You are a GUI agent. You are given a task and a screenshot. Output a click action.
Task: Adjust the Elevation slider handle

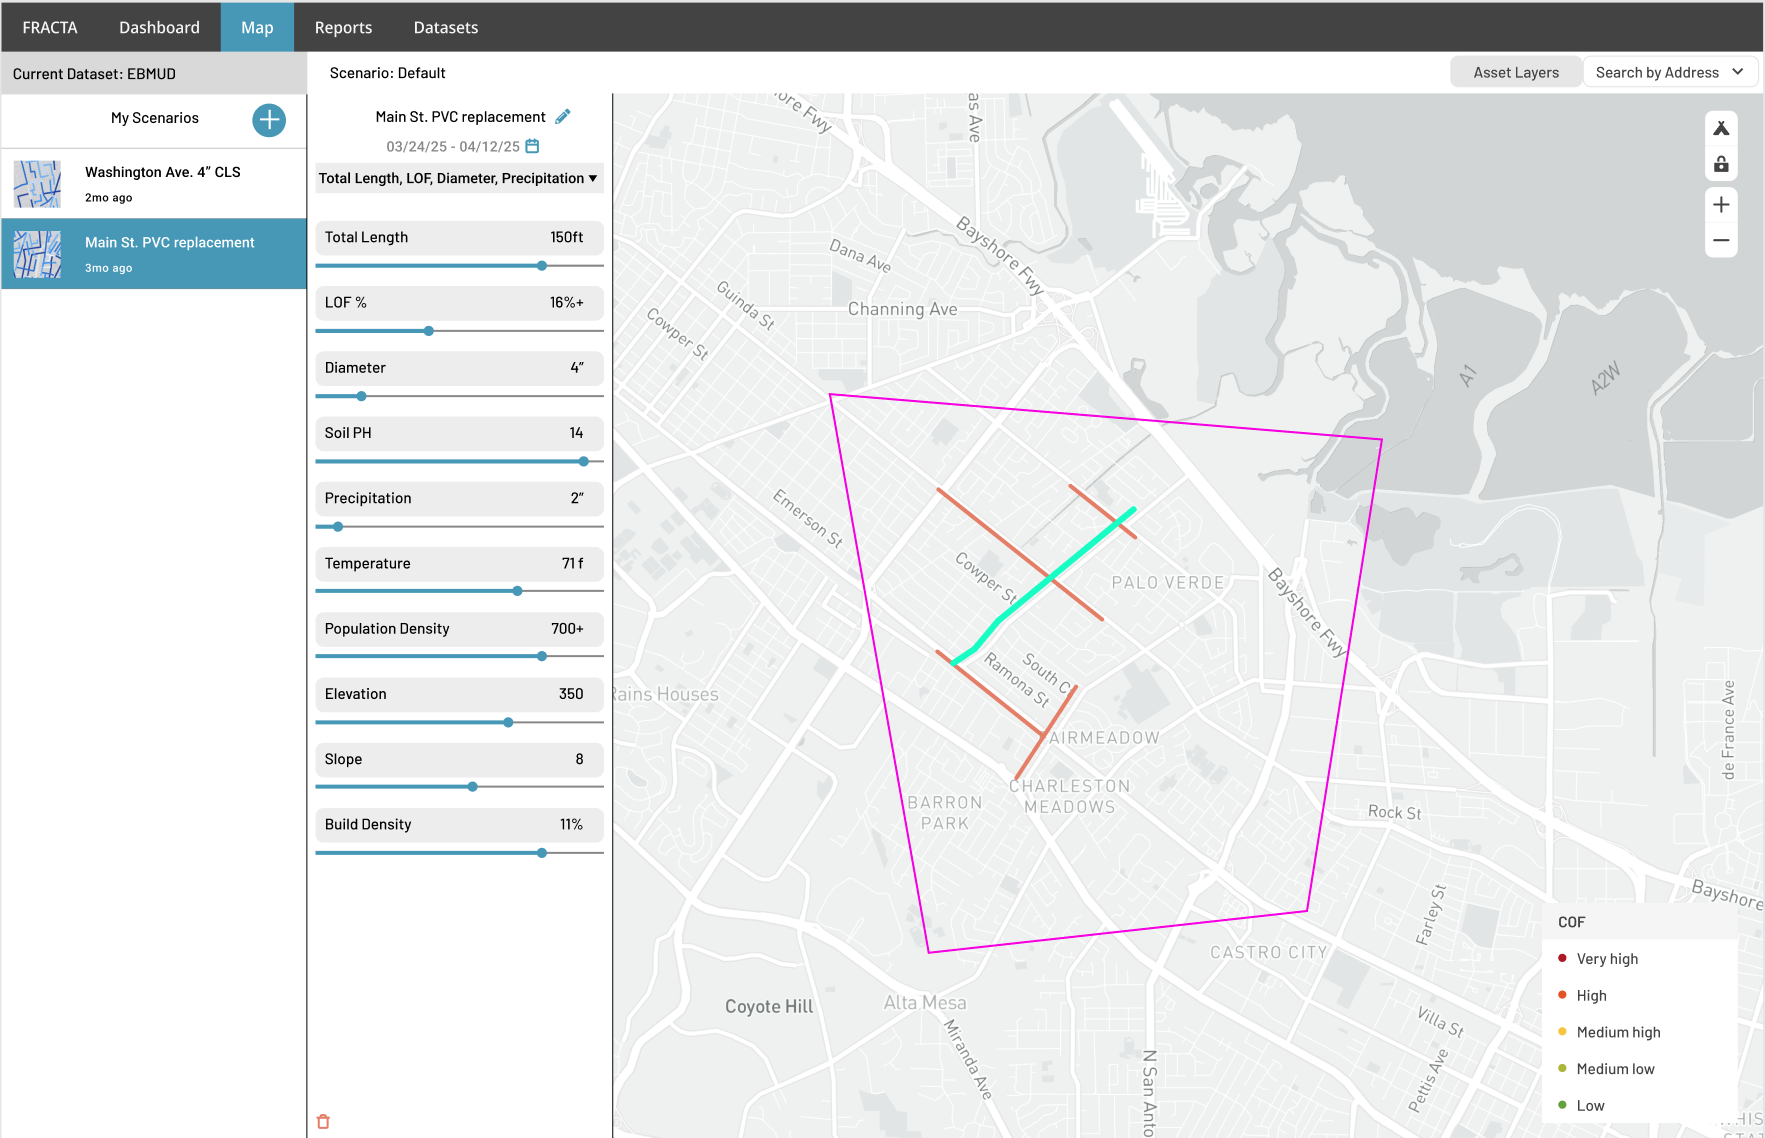click(509, 722)
